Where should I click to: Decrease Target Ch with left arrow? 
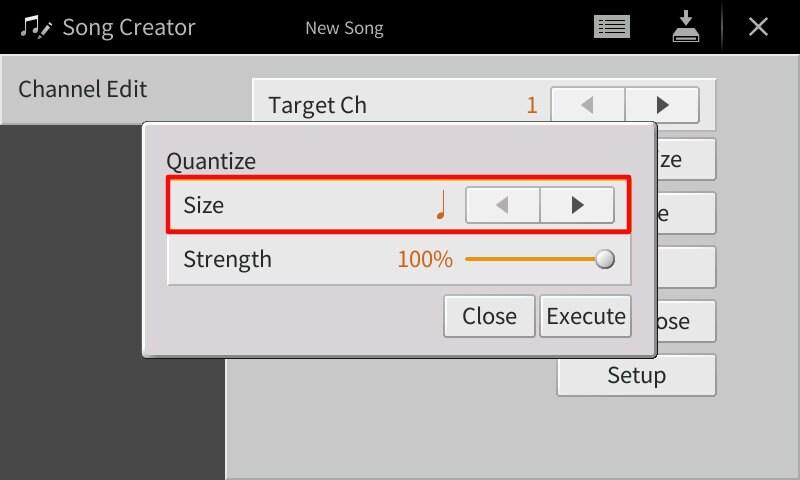(x=588, y=105)
